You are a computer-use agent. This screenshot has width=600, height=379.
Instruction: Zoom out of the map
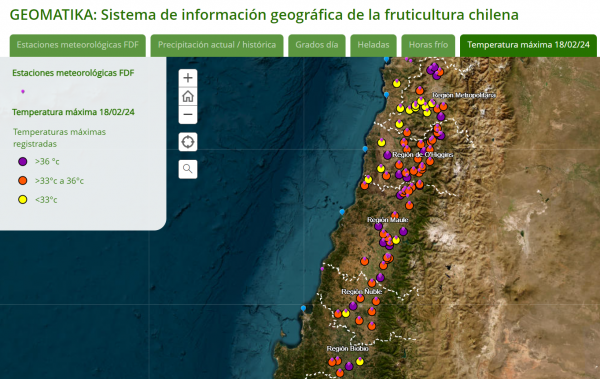188,114
